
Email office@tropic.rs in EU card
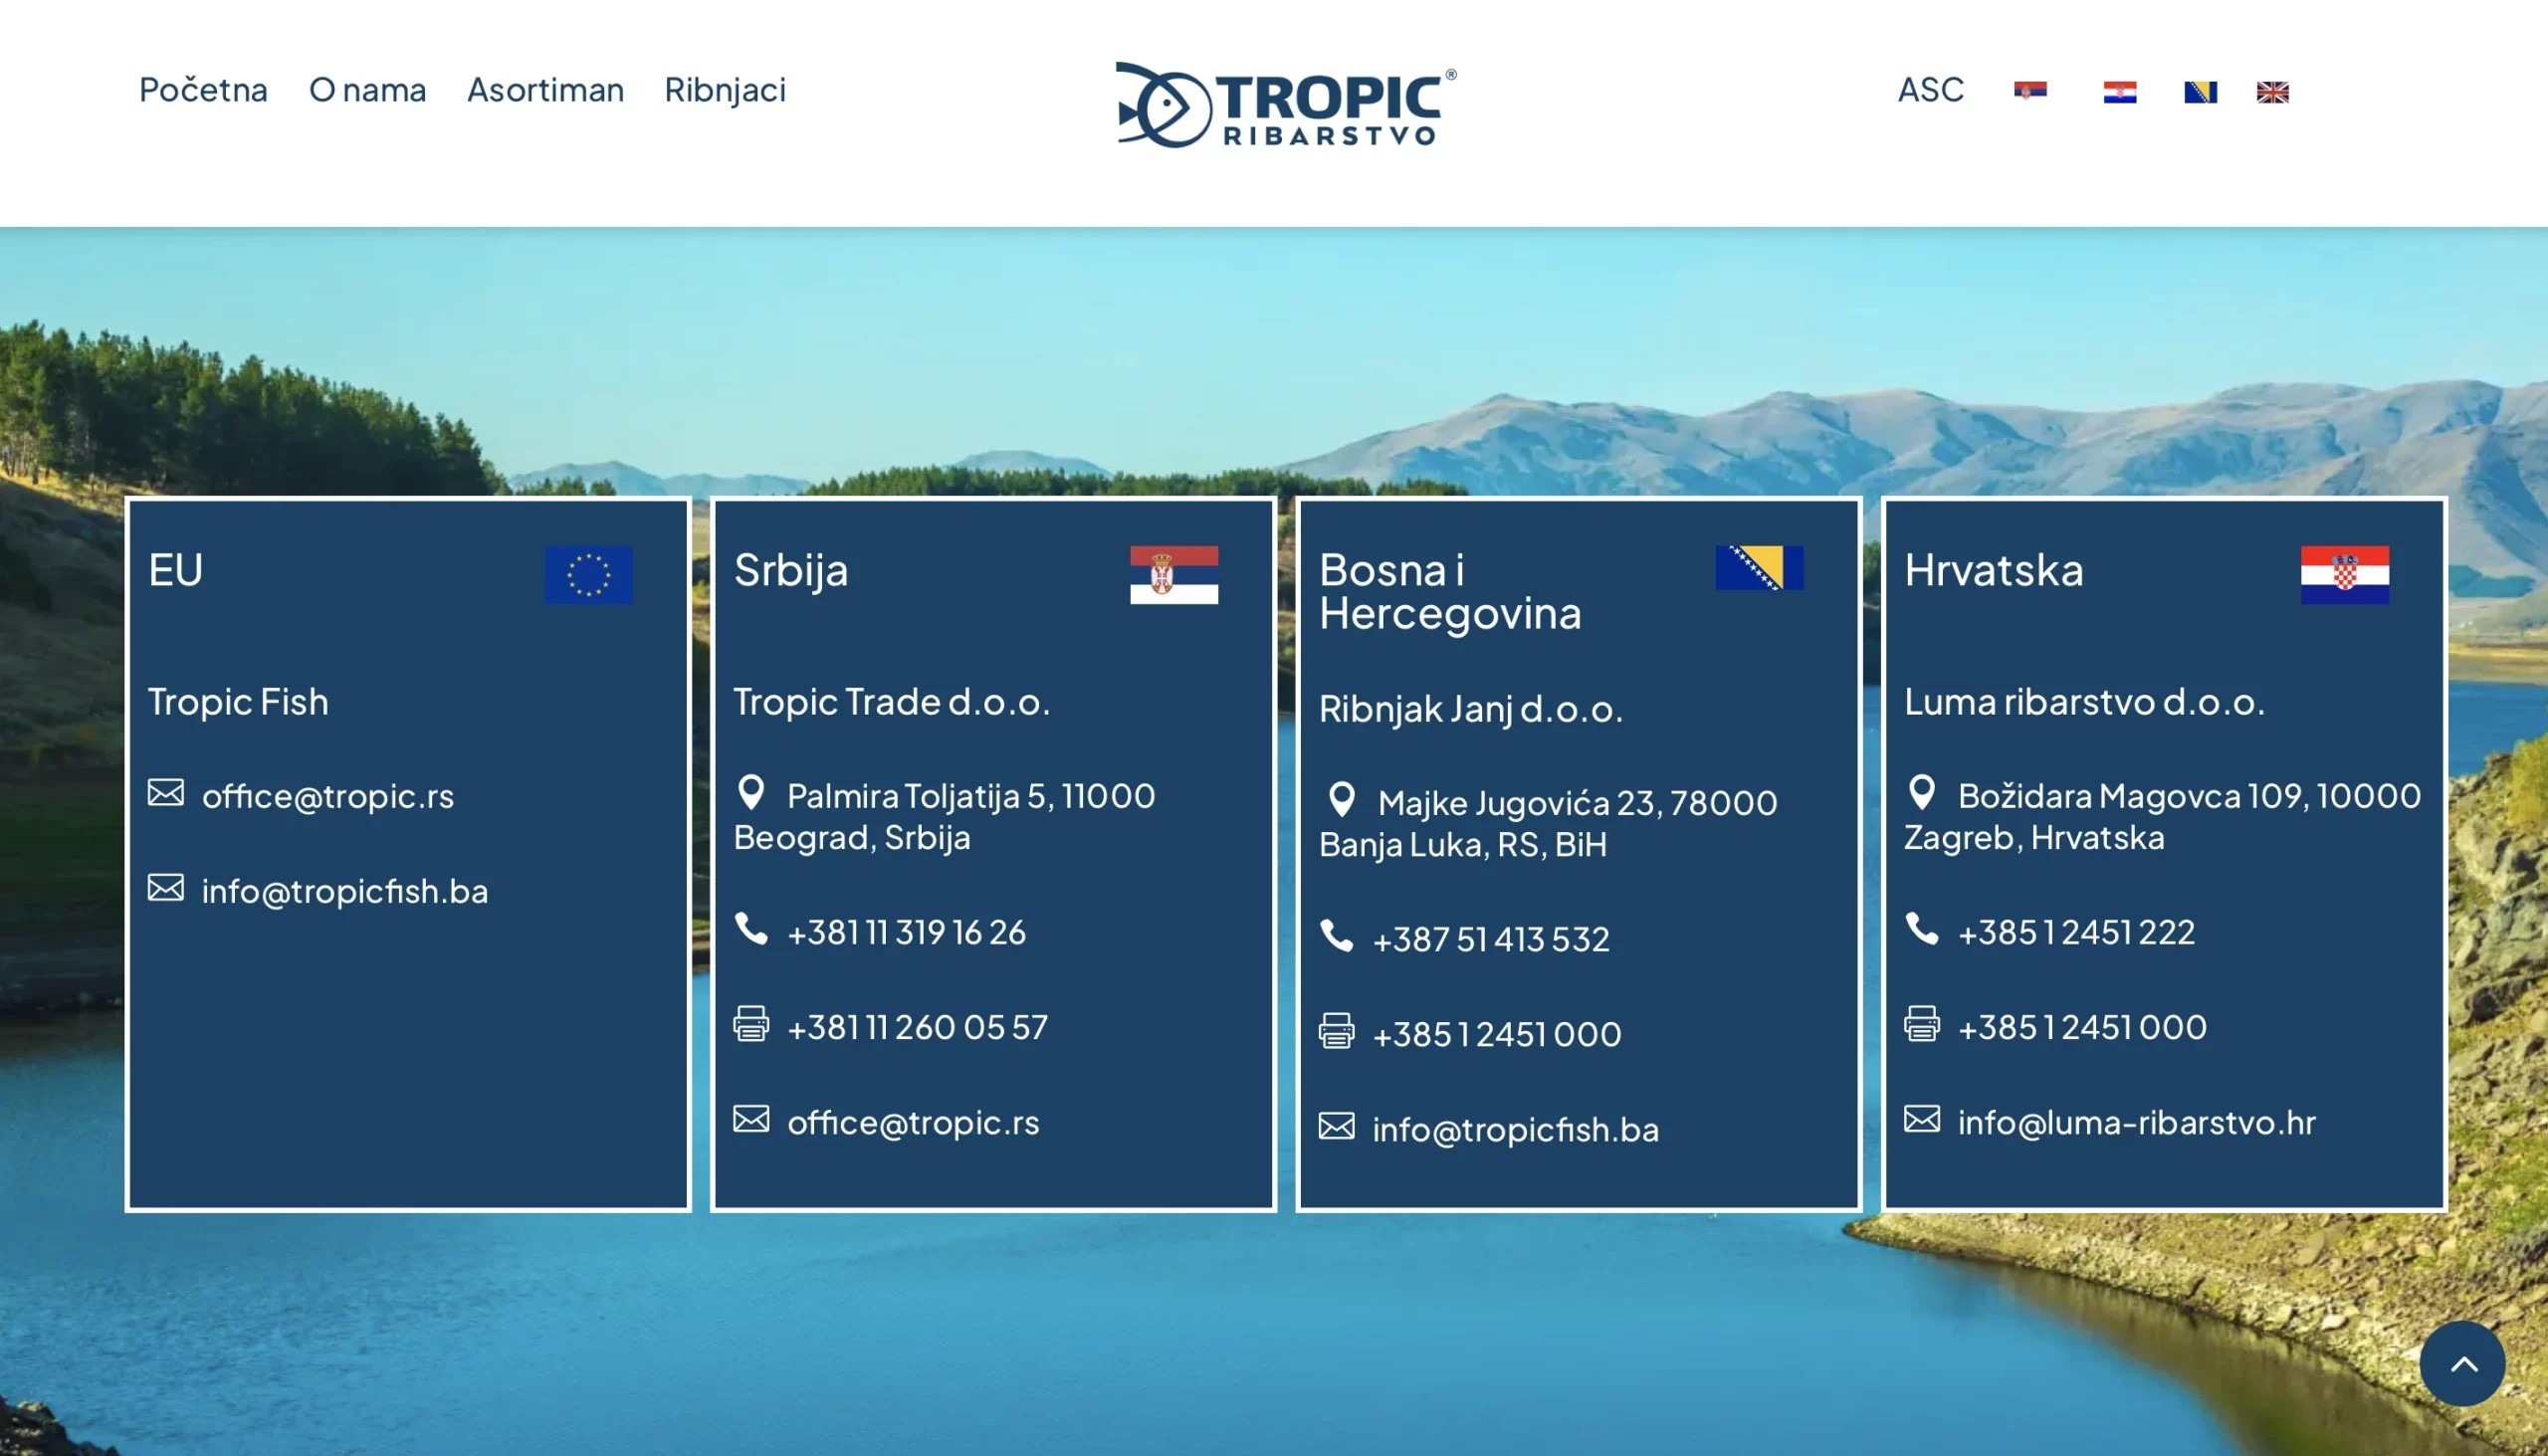[327, 796]
